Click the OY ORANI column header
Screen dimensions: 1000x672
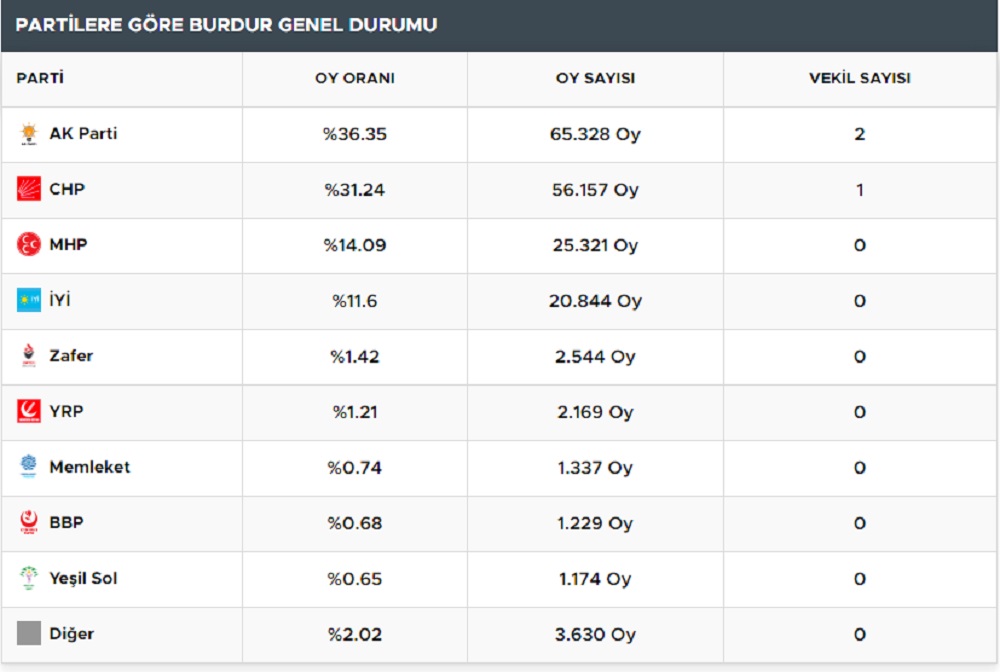[355, 78]
